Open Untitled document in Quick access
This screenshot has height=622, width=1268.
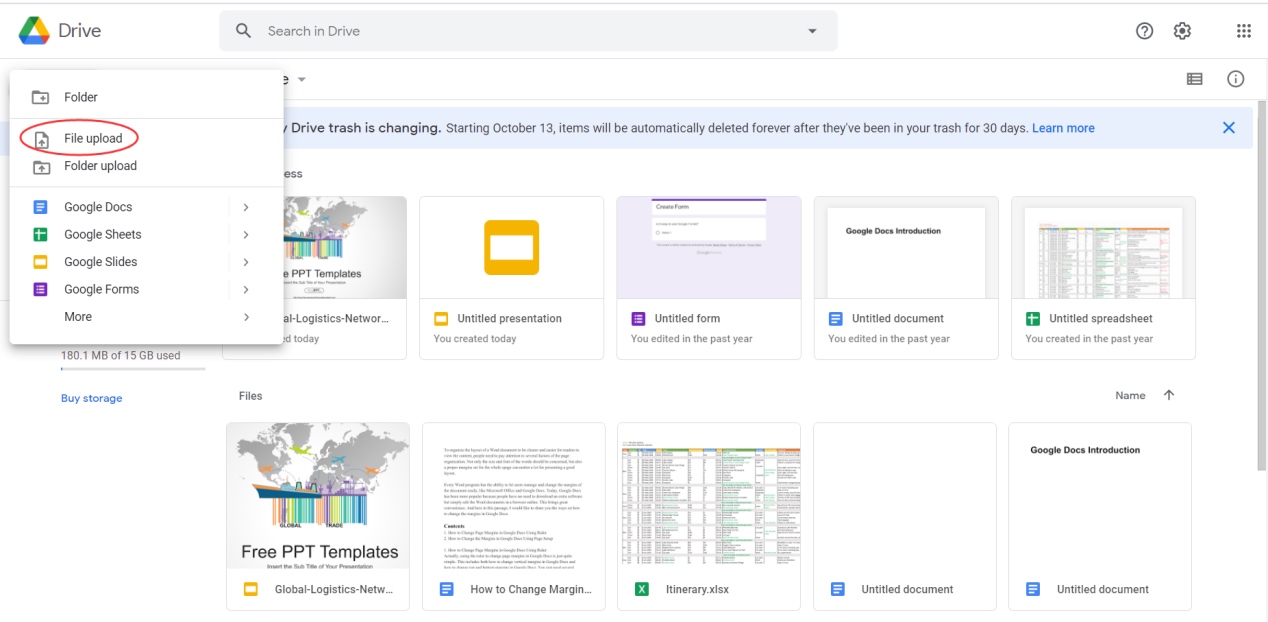click(906, 278)
